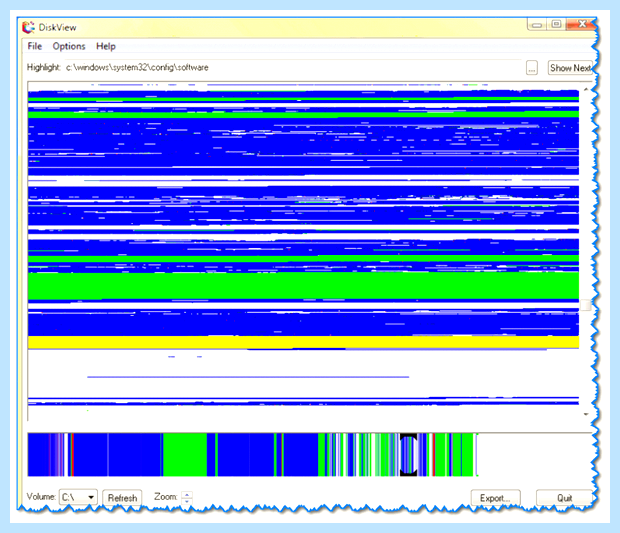Decrease zoom with the down stepper arrow
This screenshot has height=533, width=620.
(x=187, y=501)
